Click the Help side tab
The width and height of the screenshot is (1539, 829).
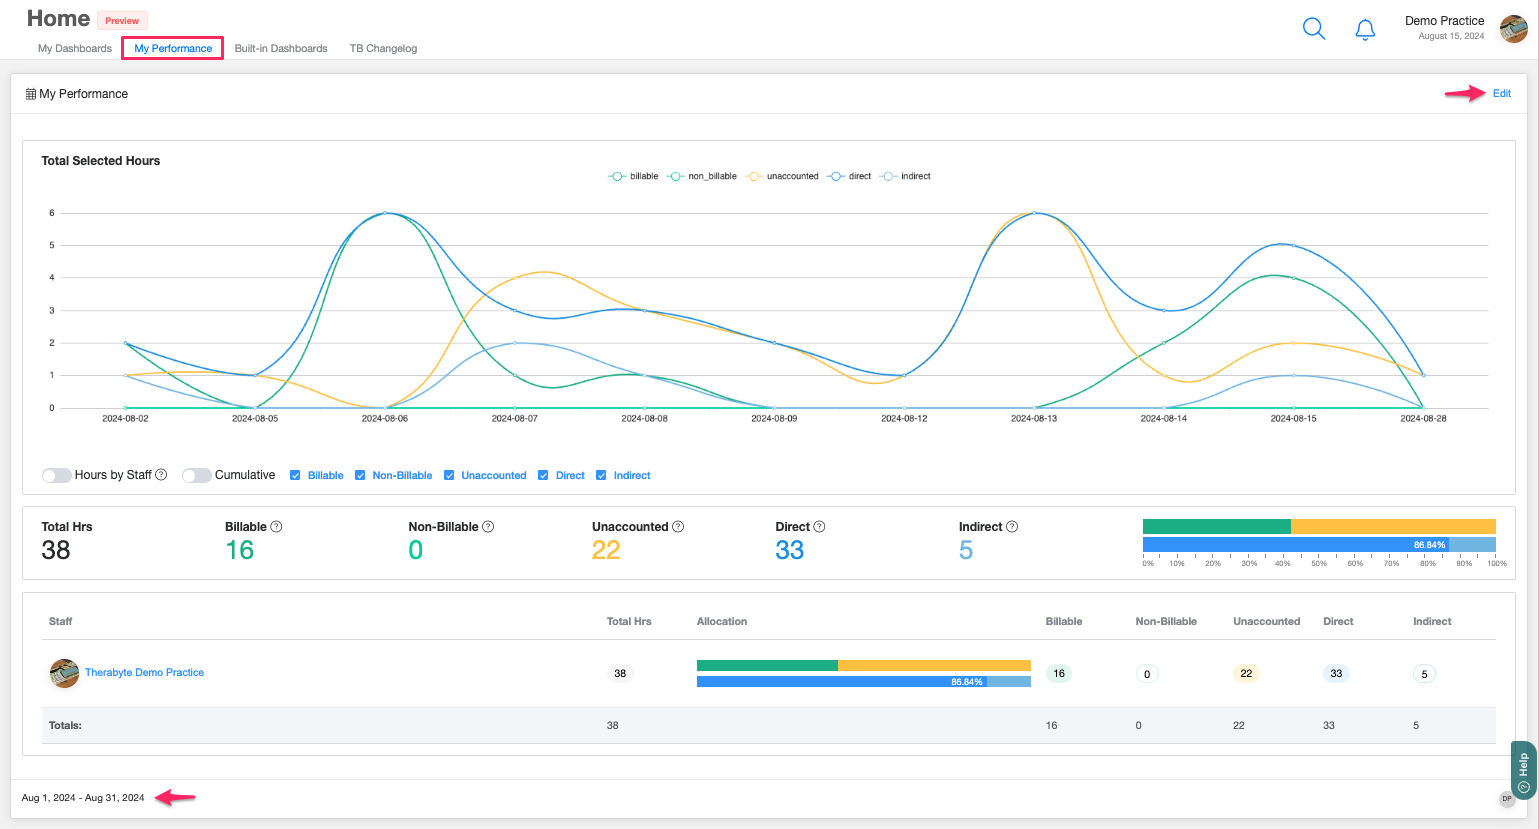(x=1523, y=770)
